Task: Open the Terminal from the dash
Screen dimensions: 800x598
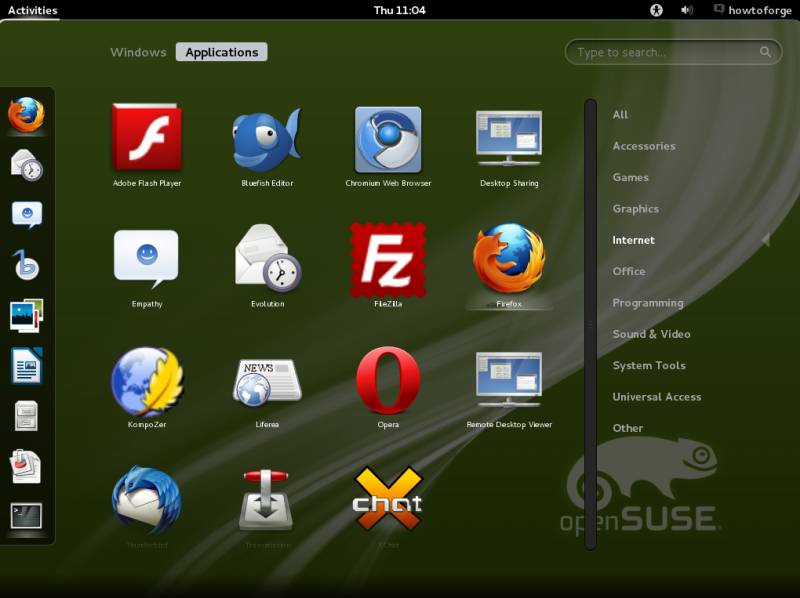Action: click(x=26, y=515)
